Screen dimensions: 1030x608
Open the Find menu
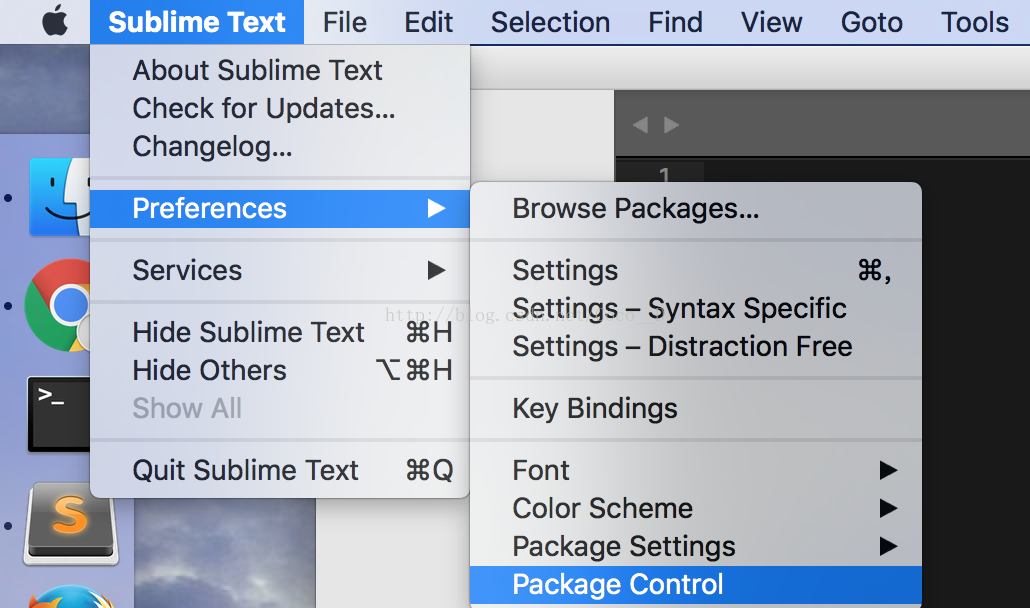(675, 22)
